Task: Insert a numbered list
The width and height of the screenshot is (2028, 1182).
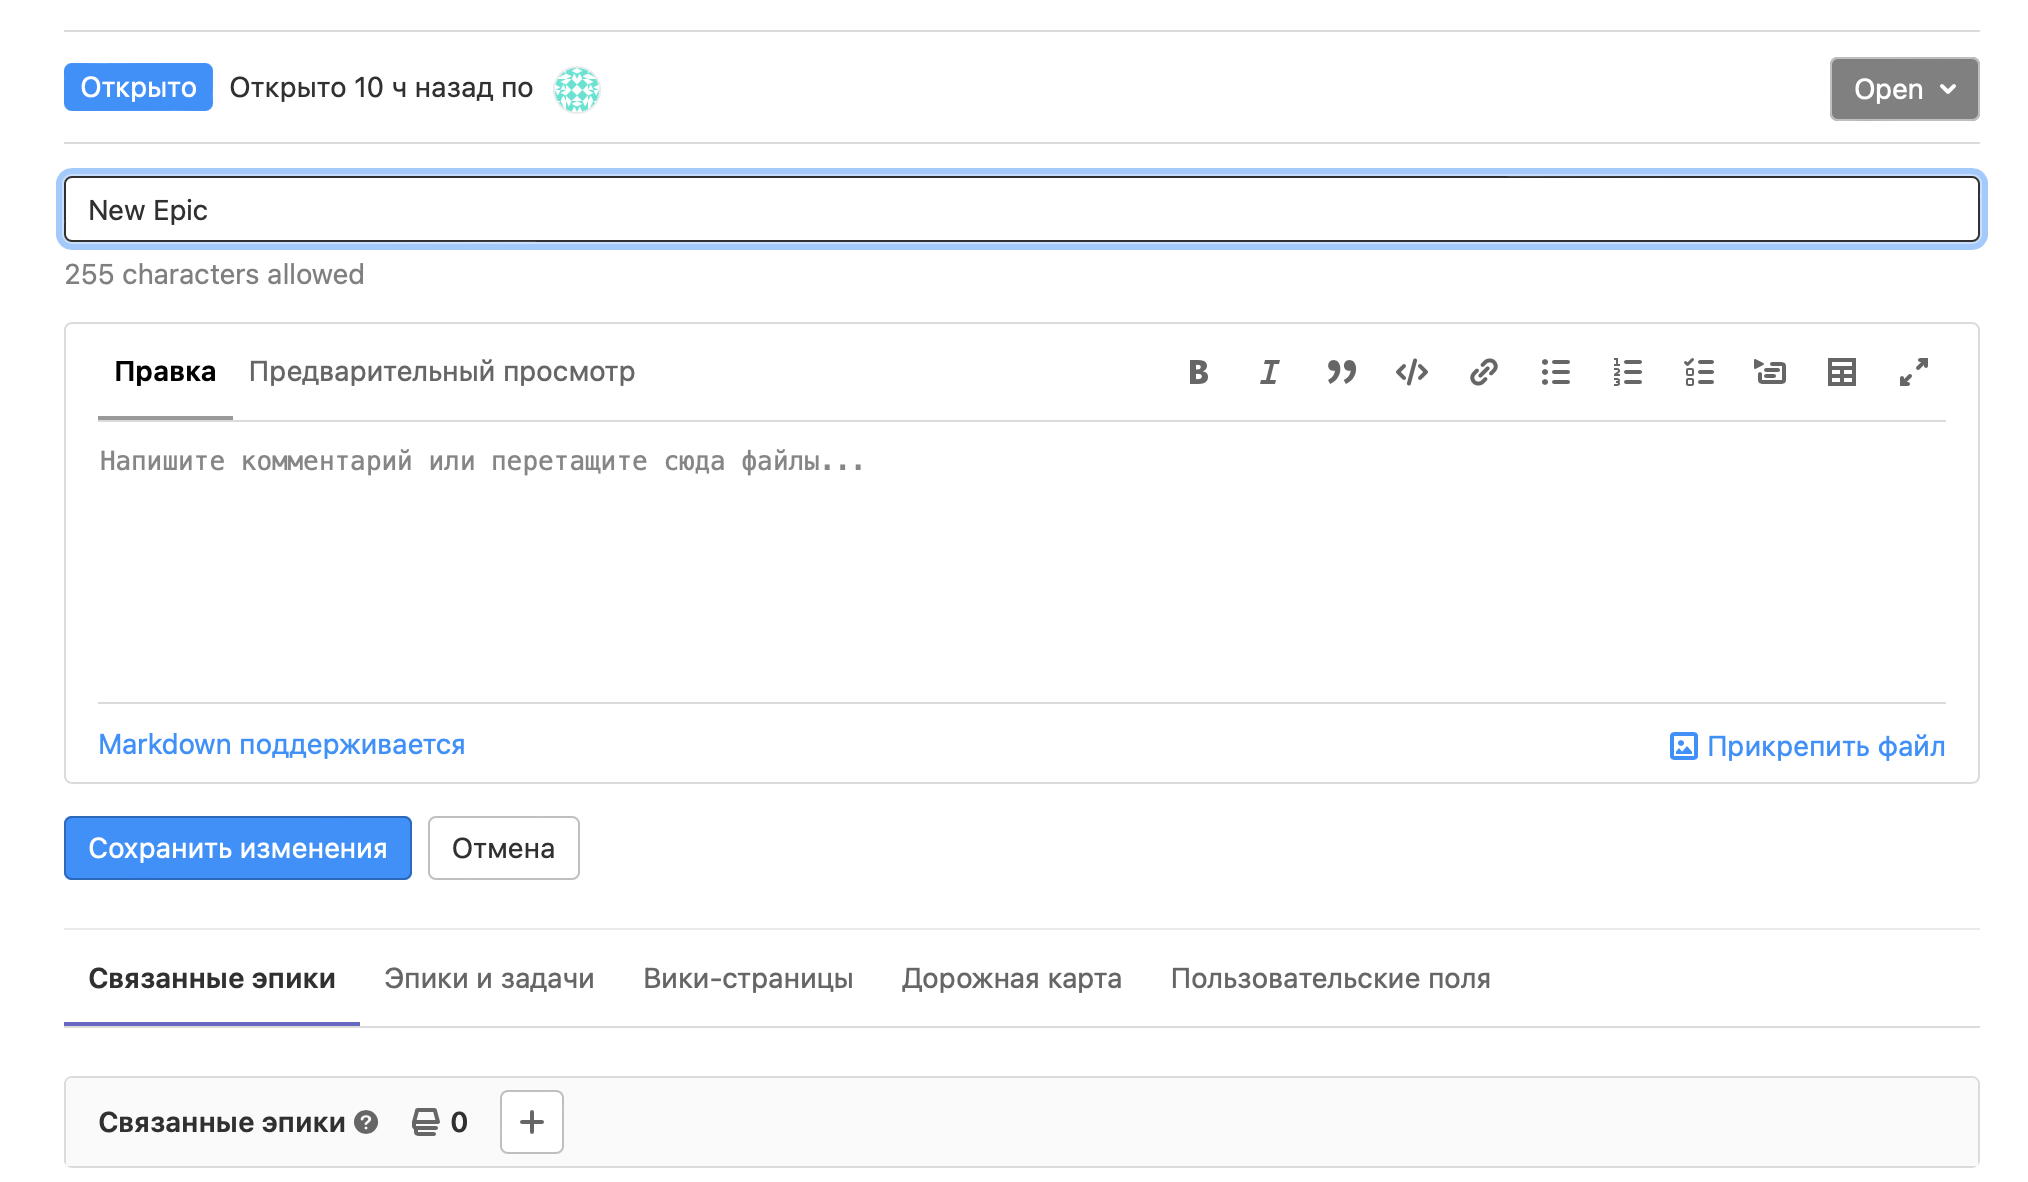Action: point(1627,372)
